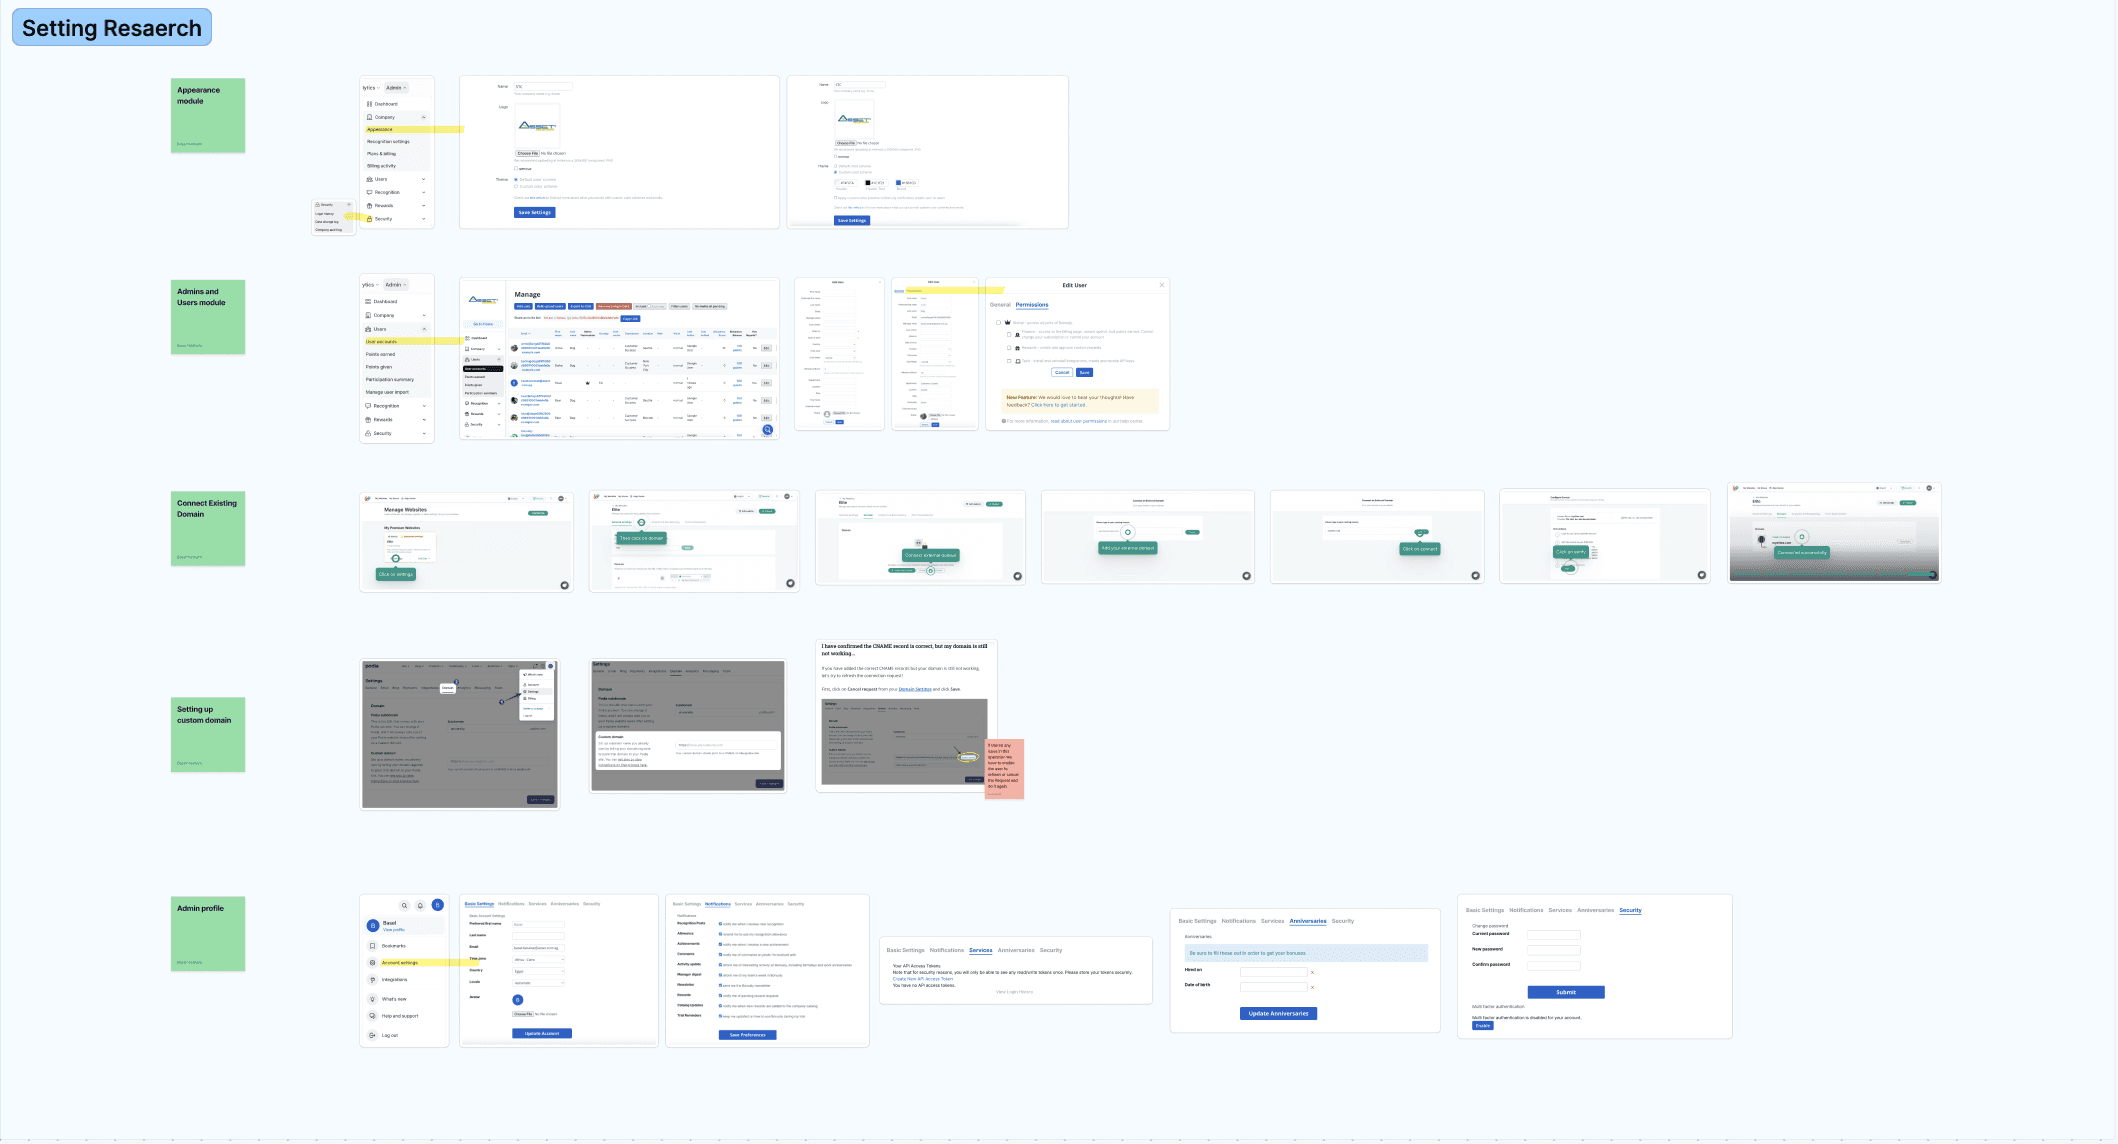Click the Submit password button
This screenshot has height=1144, width=2118.
coord(1566,992)
